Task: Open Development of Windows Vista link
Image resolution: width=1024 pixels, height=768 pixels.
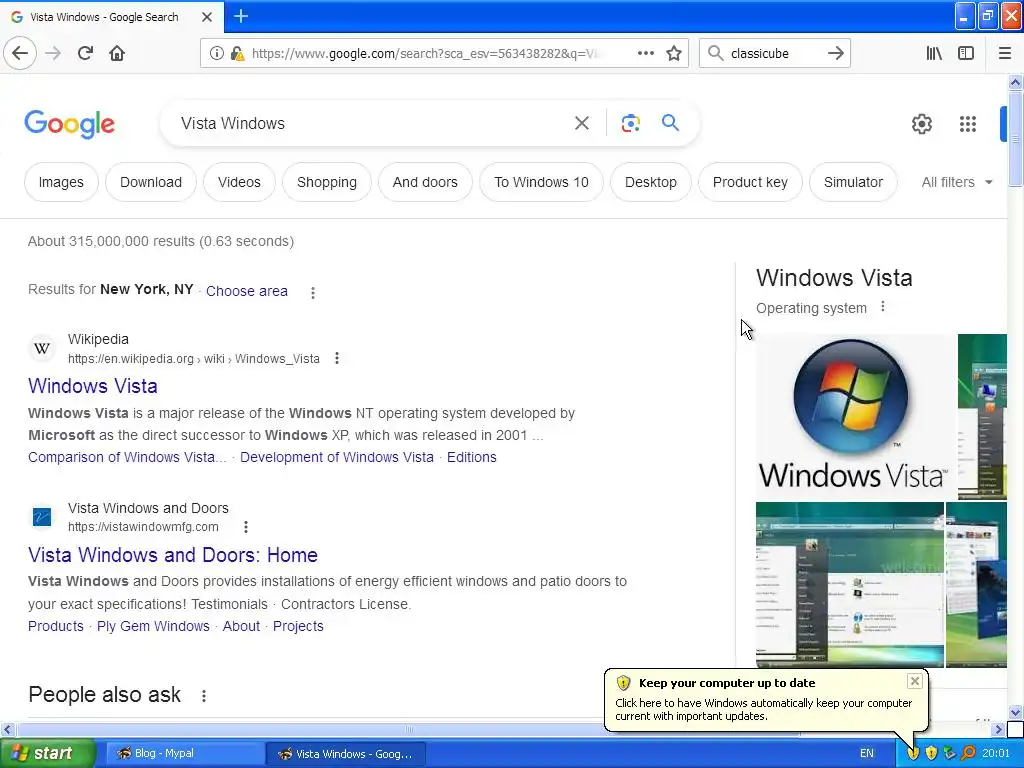Action: coord(336,457)
